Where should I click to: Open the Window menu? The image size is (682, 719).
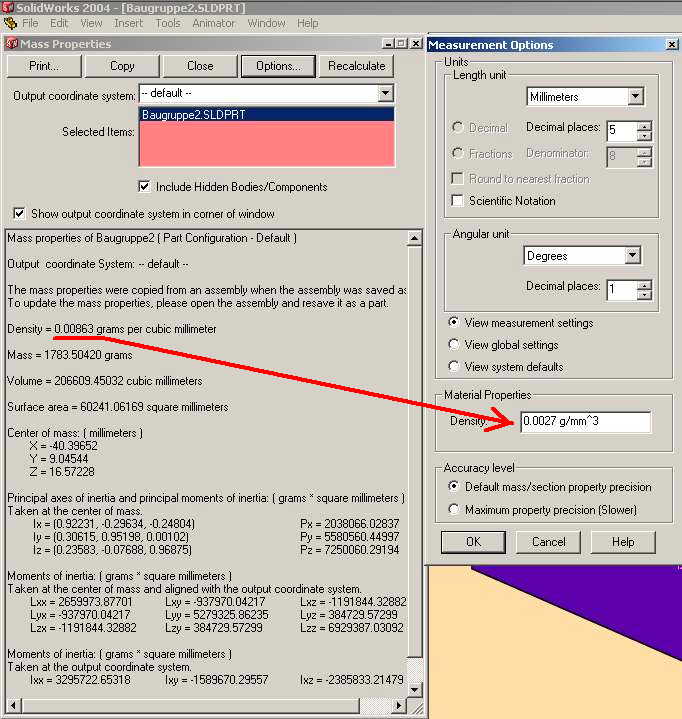tap(266, 23)
